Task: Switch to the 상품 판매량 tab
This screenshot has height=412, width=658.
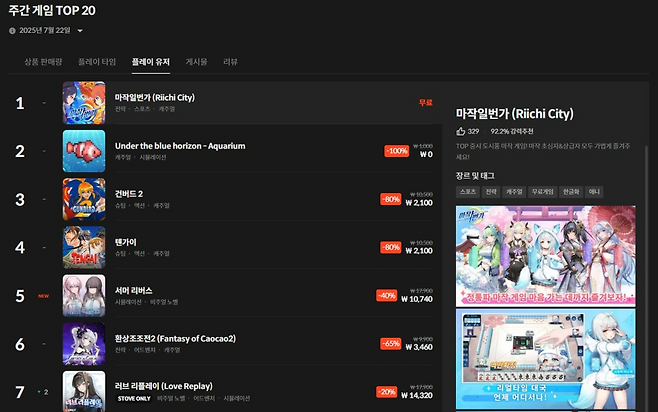Action: 43,62
